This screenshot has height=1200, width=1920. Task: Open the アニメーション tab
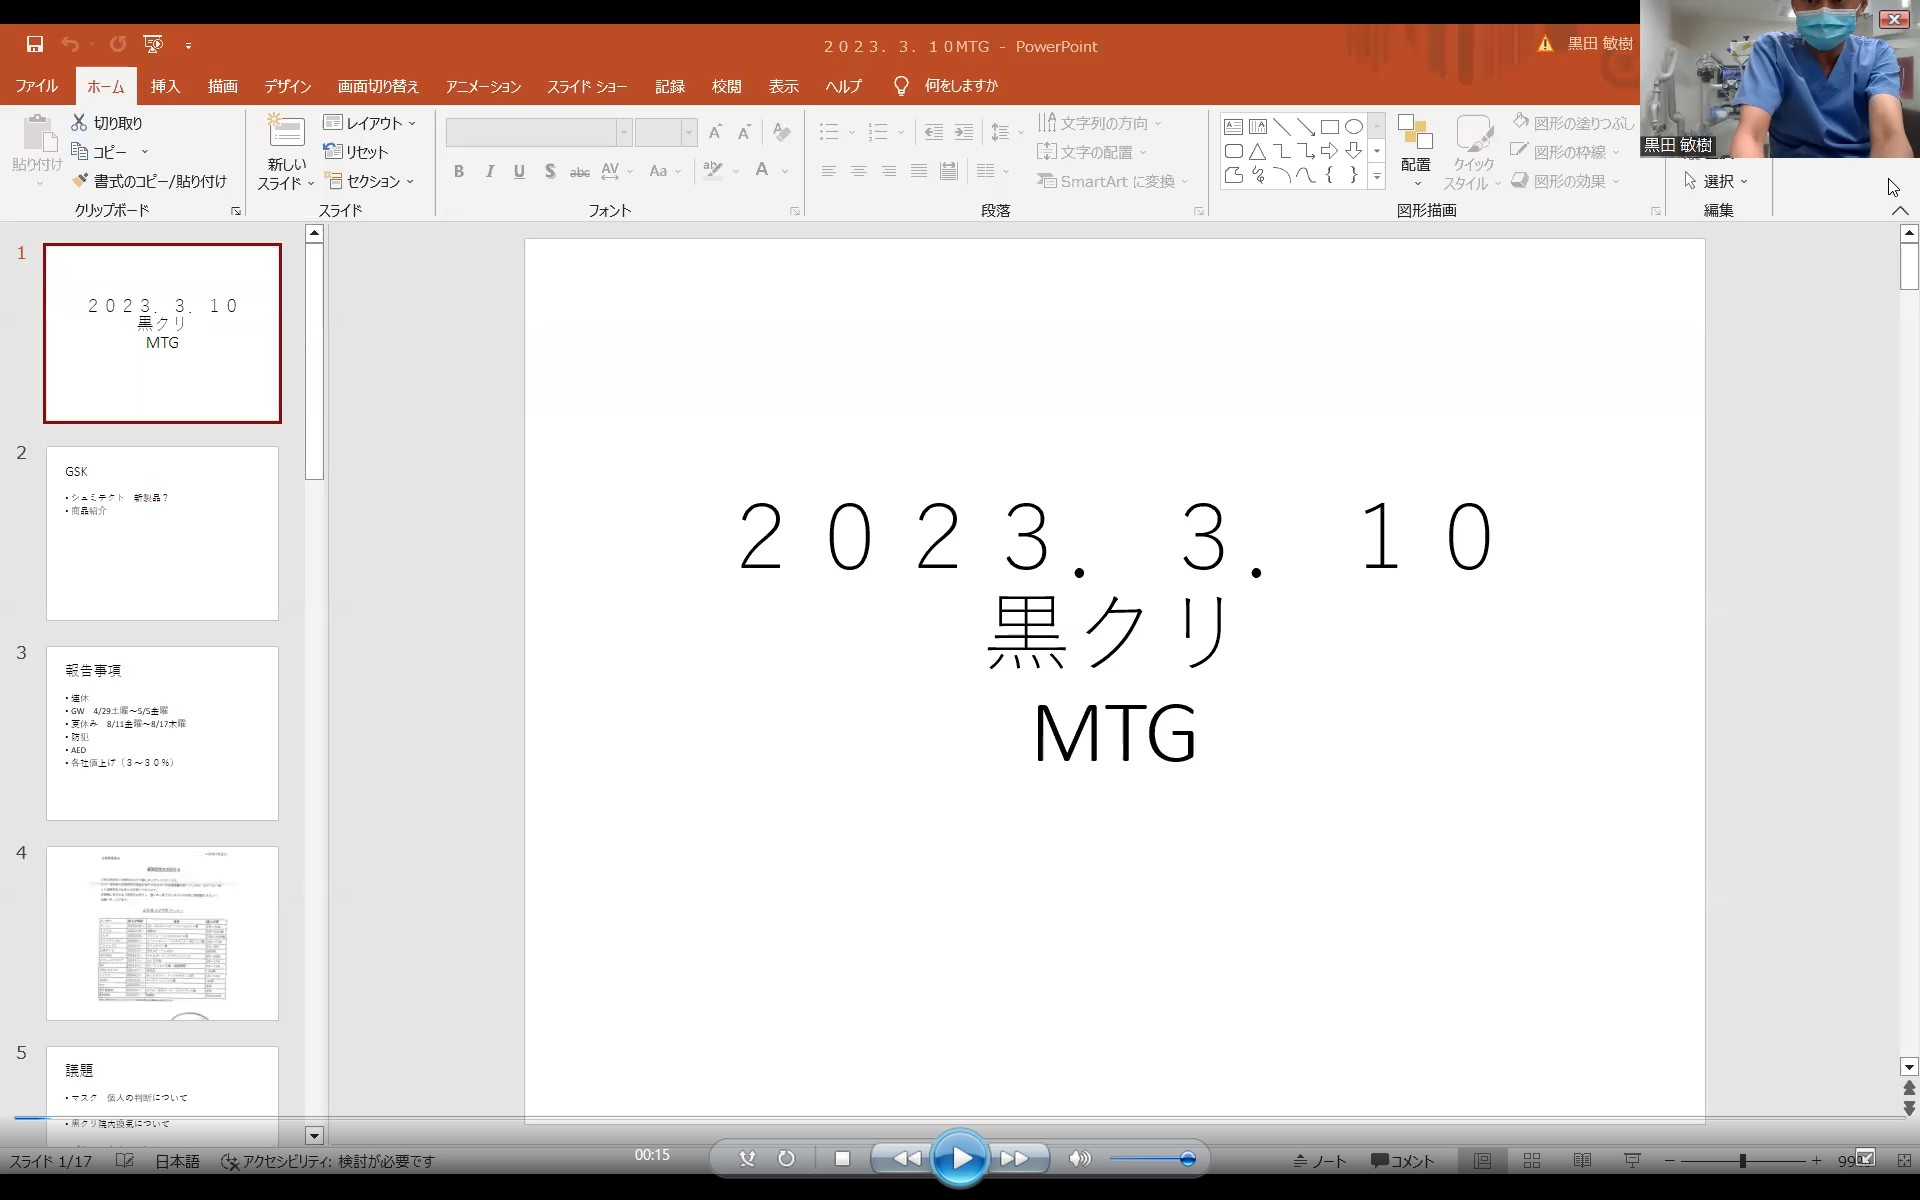[x=484, y=86]
